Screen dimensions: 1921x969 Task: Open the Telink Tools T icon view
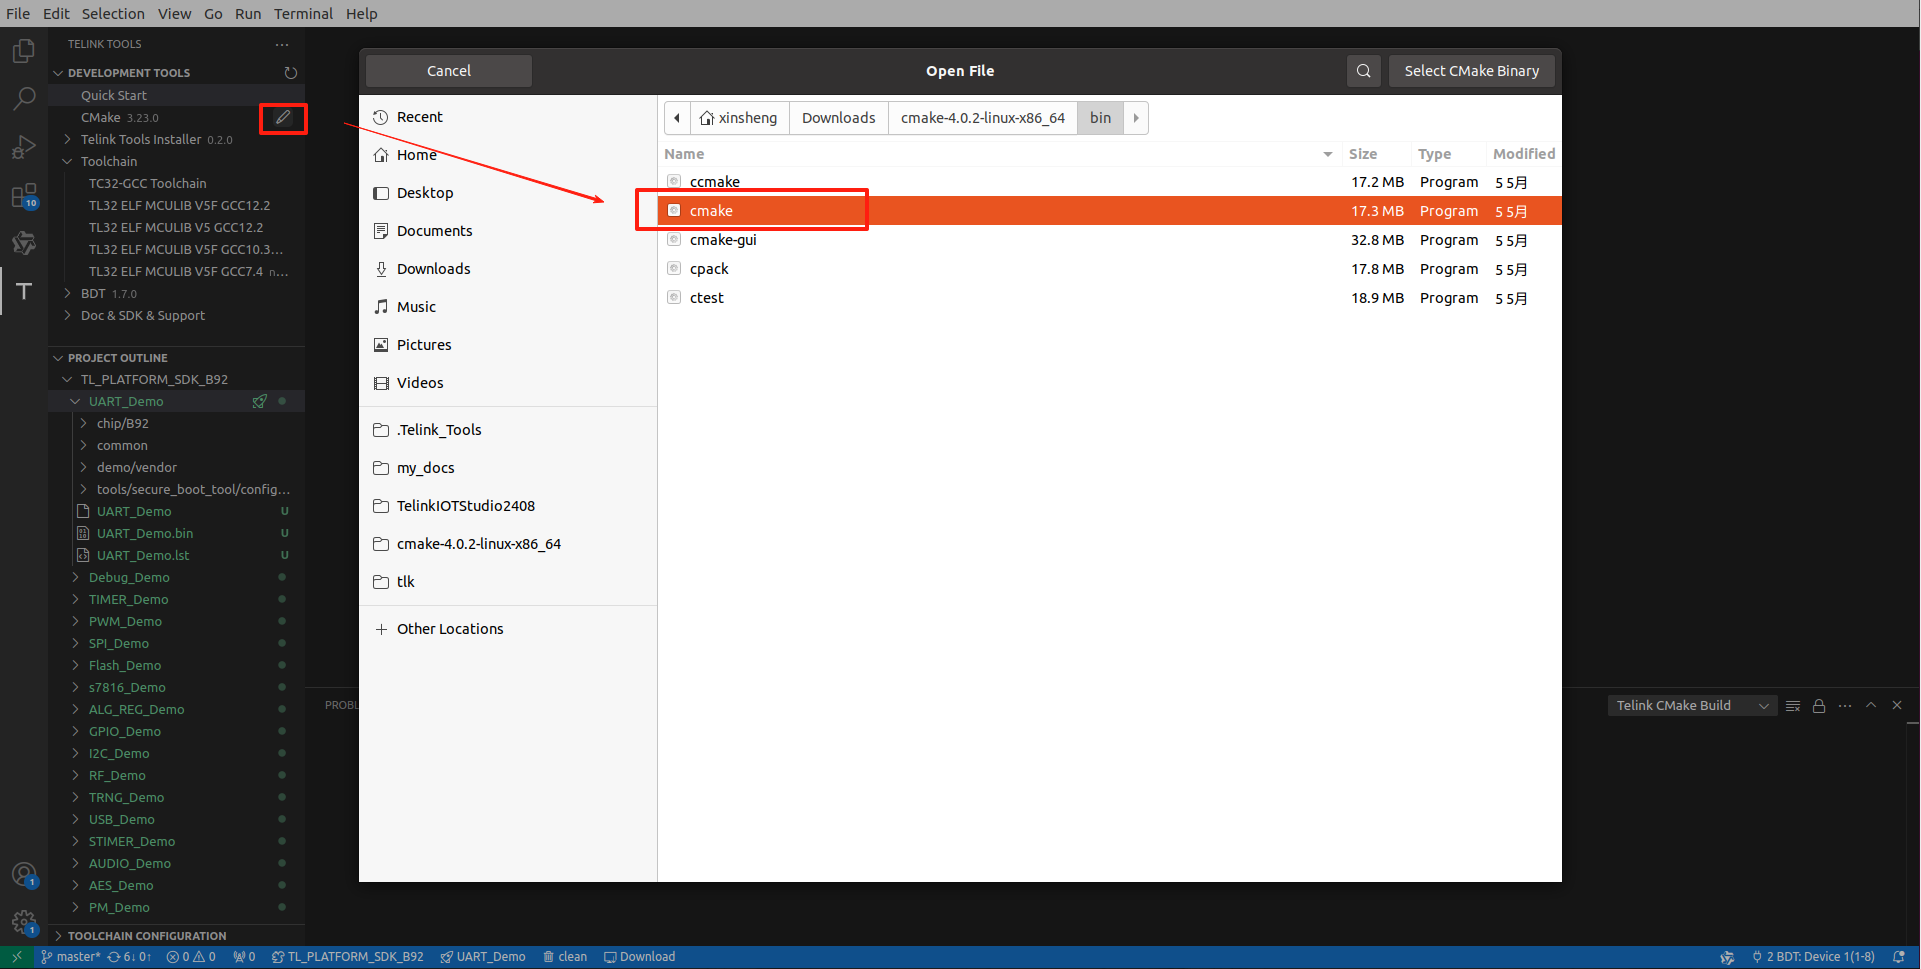(x=24, y=291)
